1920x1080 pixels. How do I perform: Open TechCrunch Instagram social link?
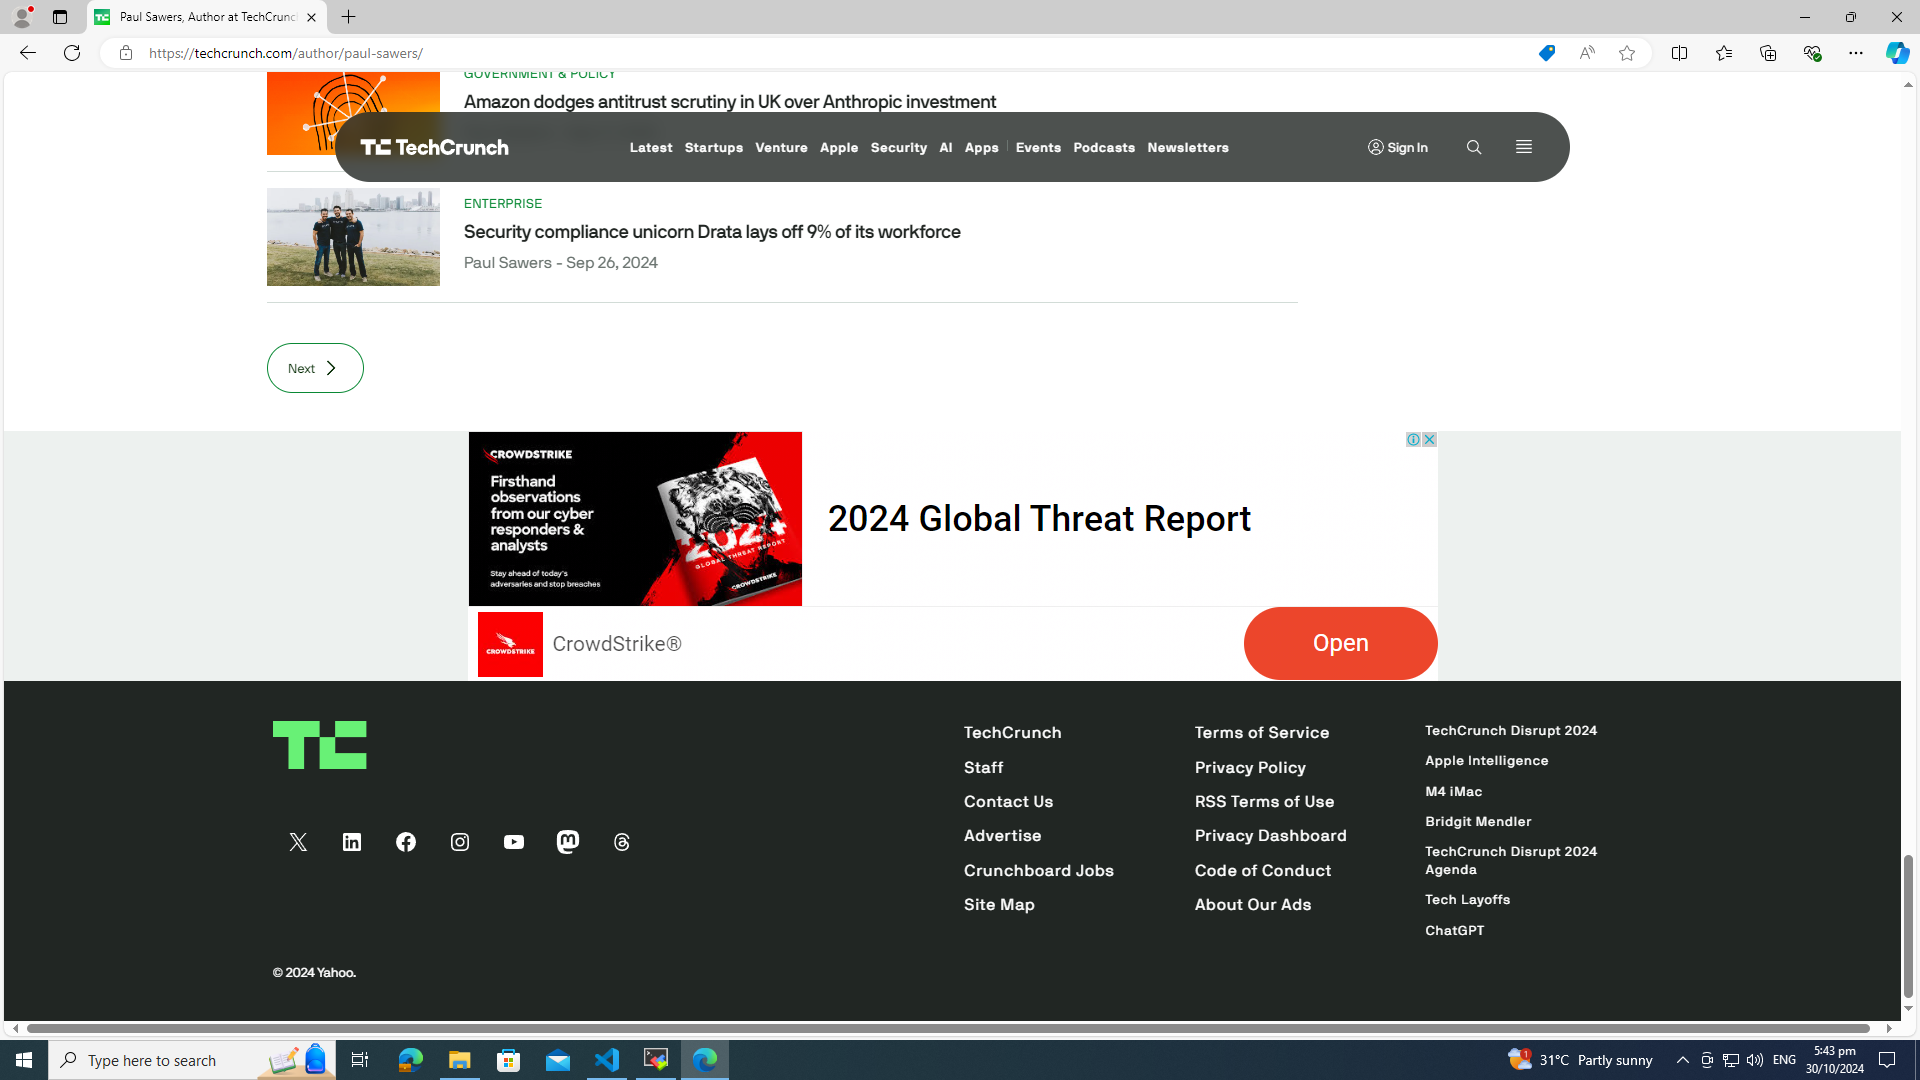click(460, 842)
